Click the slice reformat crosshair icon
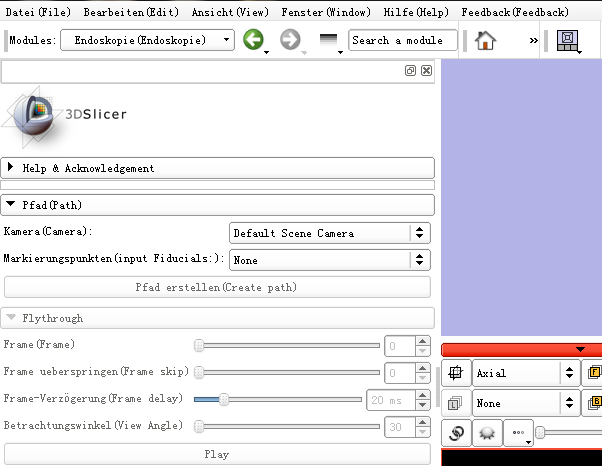 pyautogui.click(x=455, y=373)
